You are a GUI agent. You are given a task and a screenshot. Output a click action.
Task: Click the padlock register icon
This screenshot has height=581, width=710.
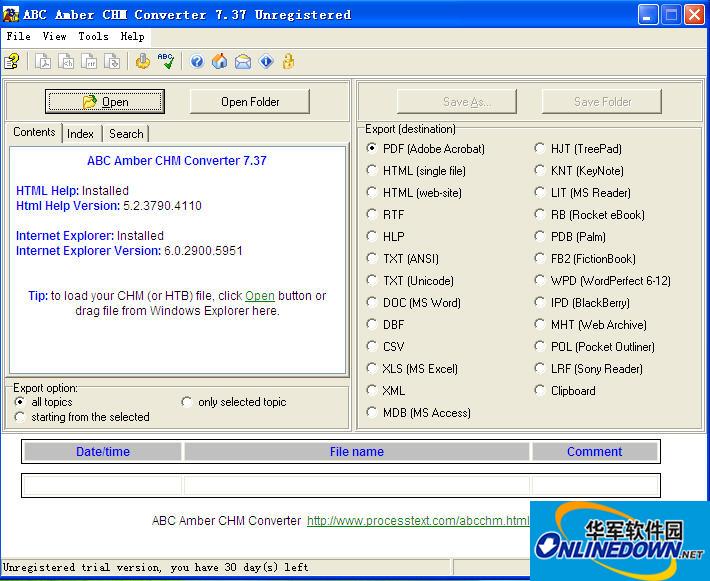tap(288, 61)
